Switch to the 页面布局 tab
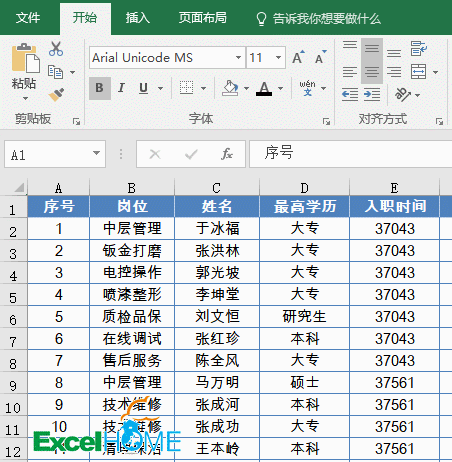The image size is (452, 462). 203,18
